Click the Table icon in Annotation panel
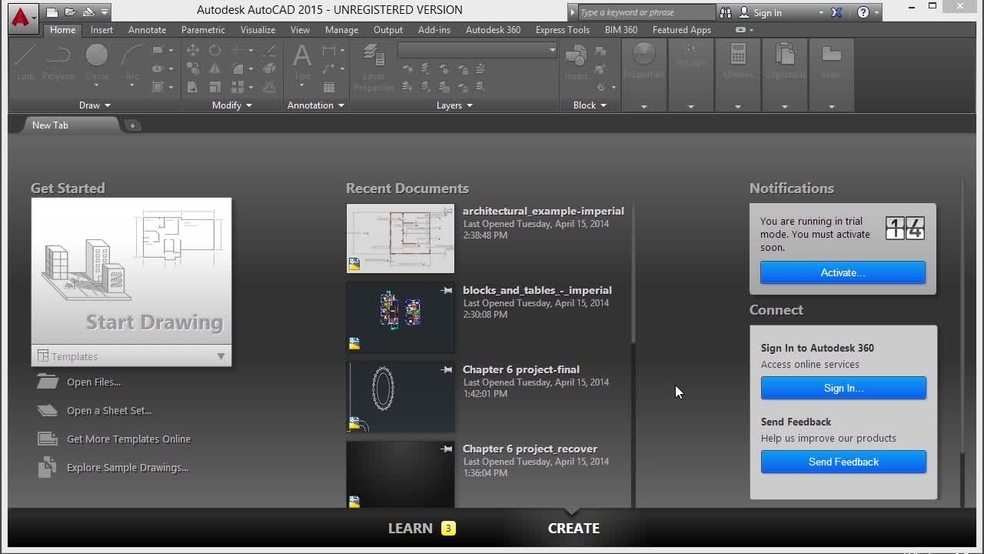 (329, 87)
